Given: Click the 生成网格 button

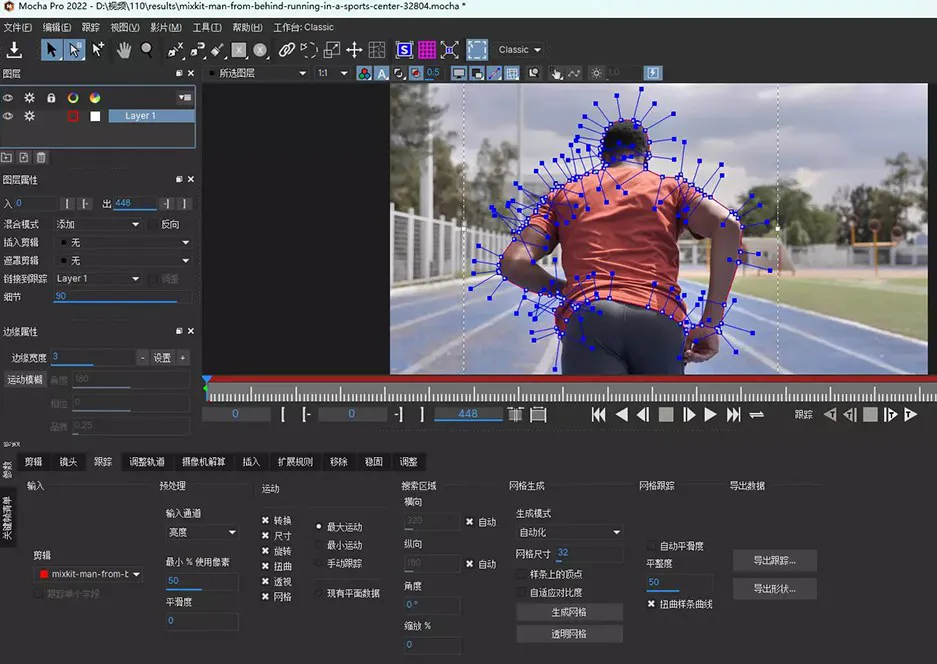Looking at the screenshot, I should point(569,611).
